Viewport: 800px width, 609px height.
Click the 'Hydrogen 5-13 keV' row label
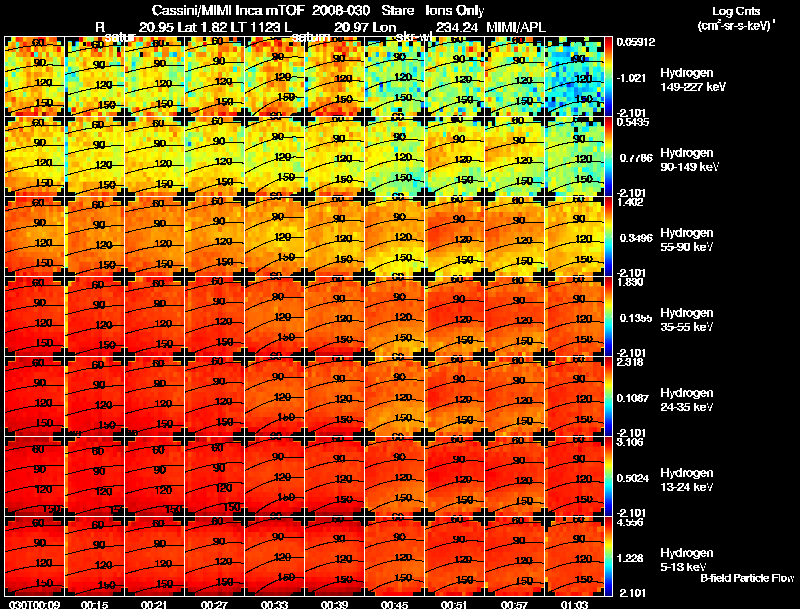tap(687, 560)
